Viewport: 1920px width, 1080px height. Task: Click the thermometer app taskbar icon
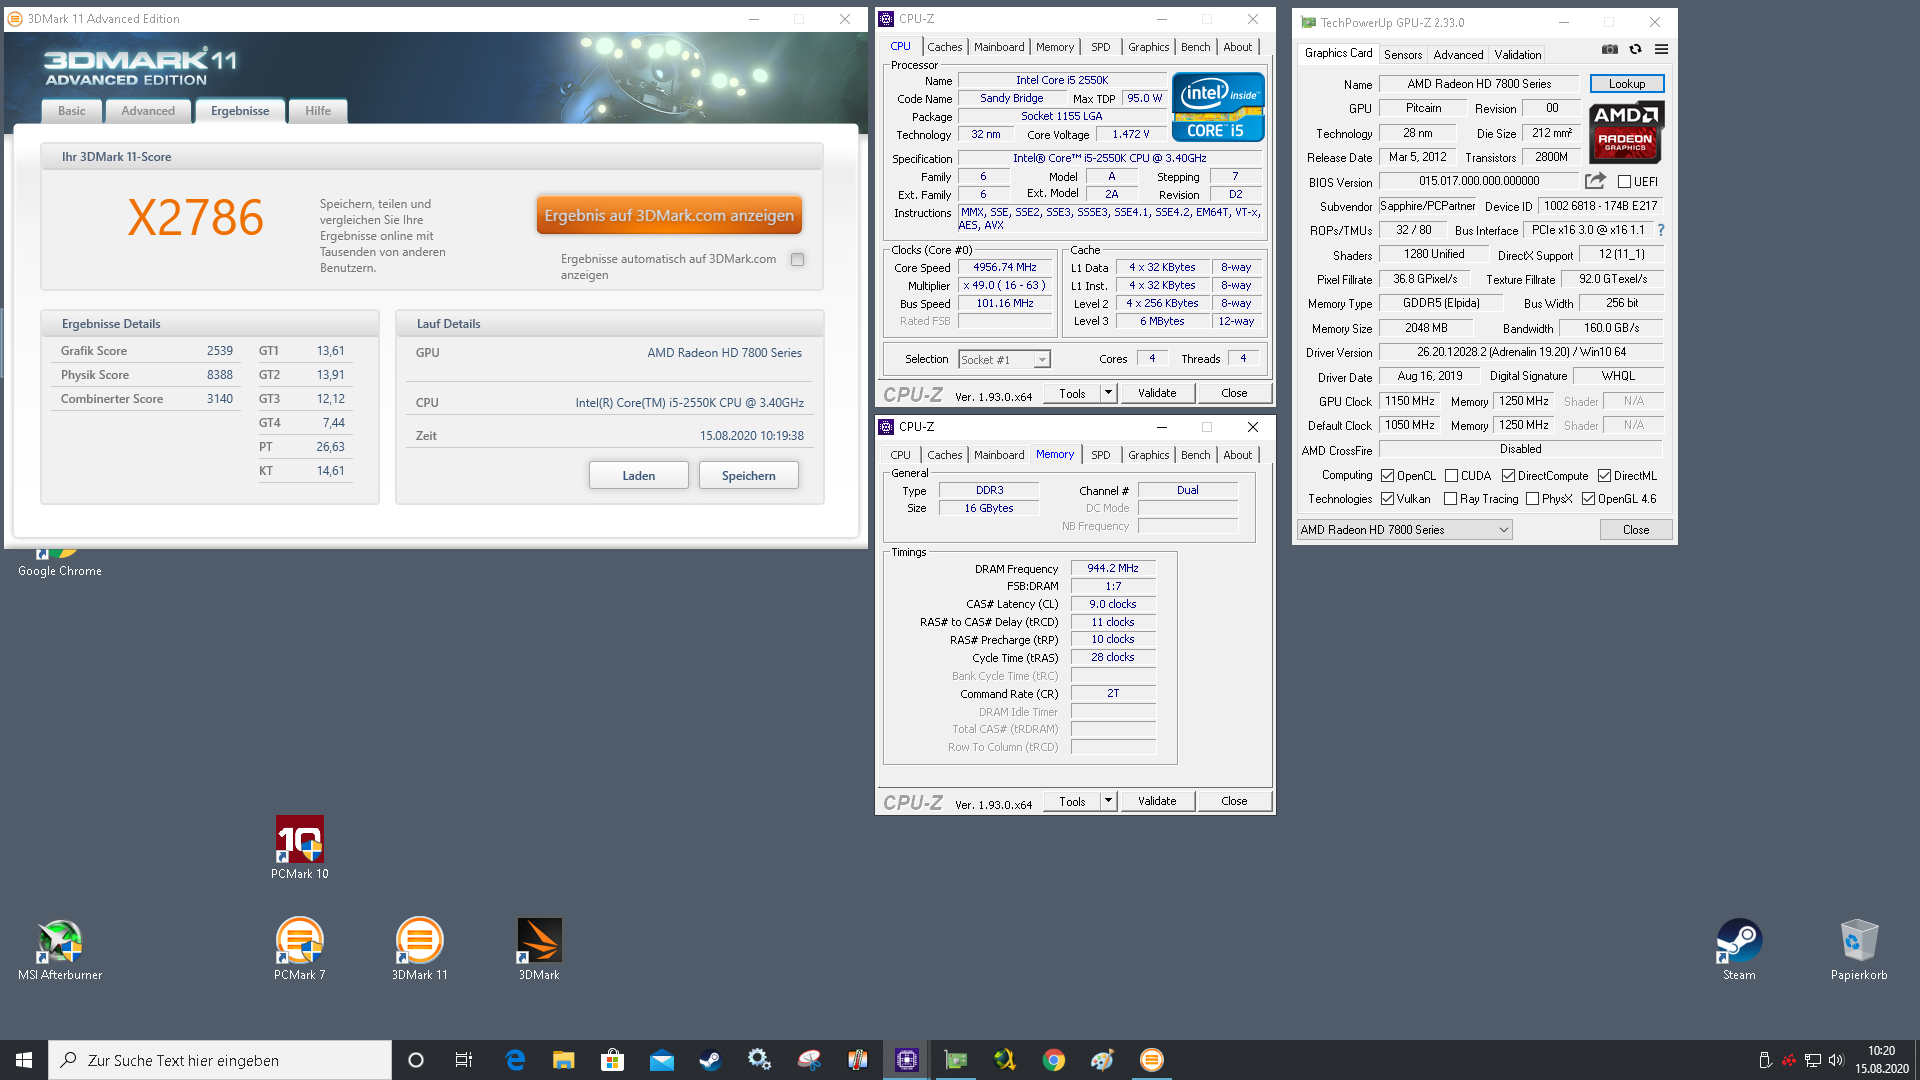click(858, 1060)
